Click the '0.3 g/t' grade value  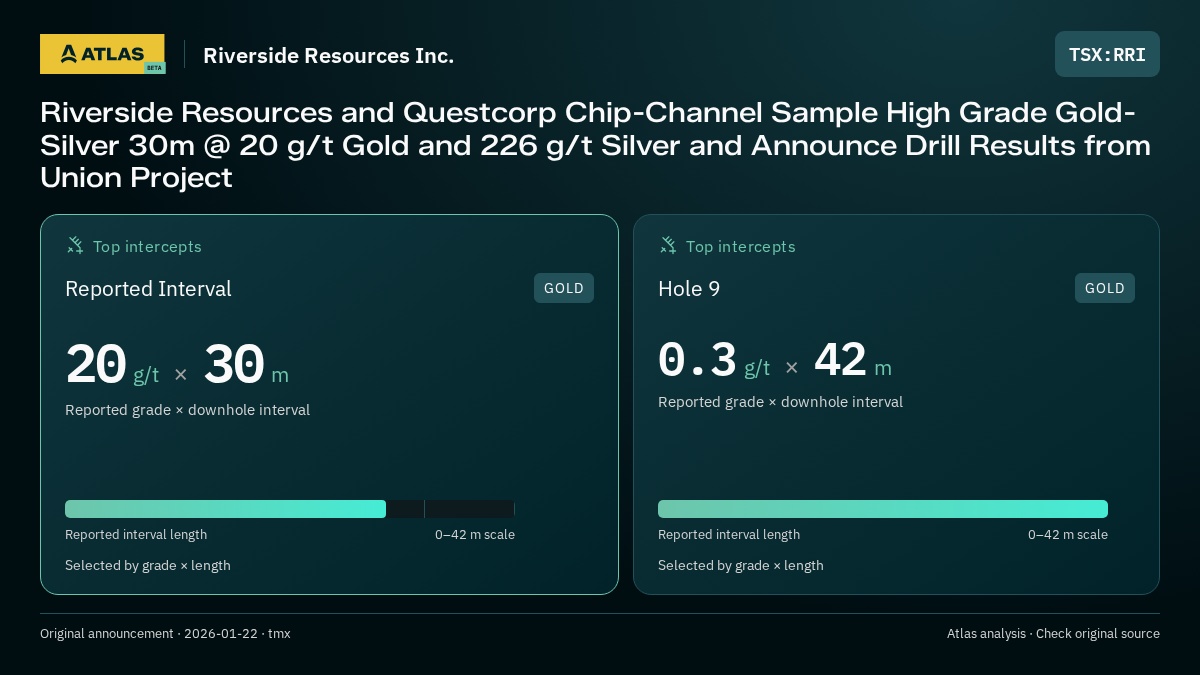714,360
